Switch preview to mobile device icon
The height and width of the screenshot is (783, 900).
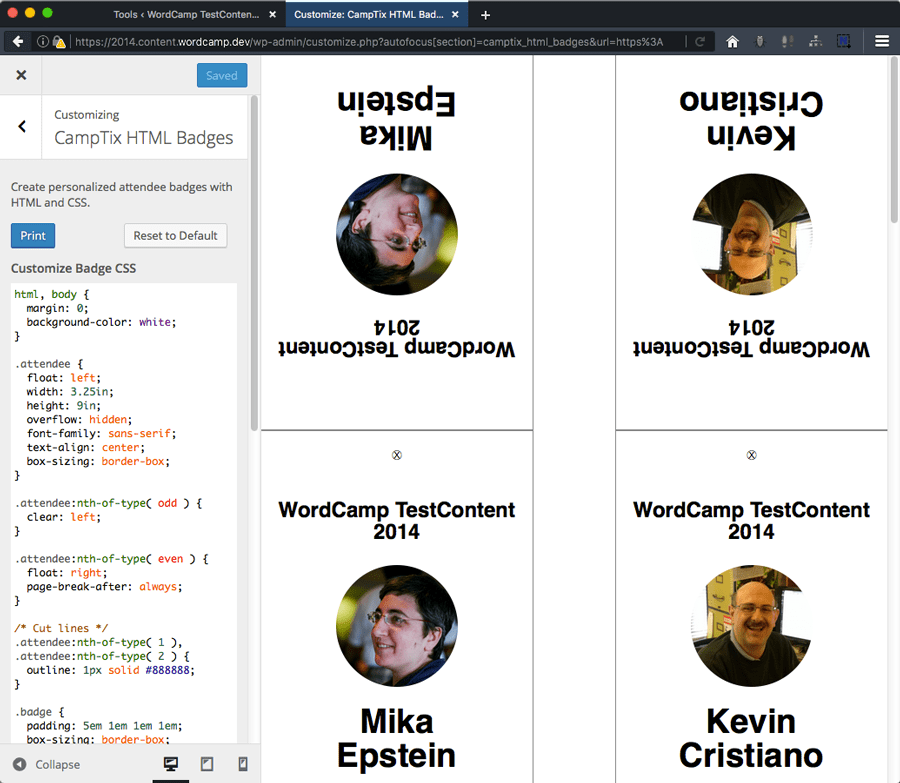(x=243, y=764)
